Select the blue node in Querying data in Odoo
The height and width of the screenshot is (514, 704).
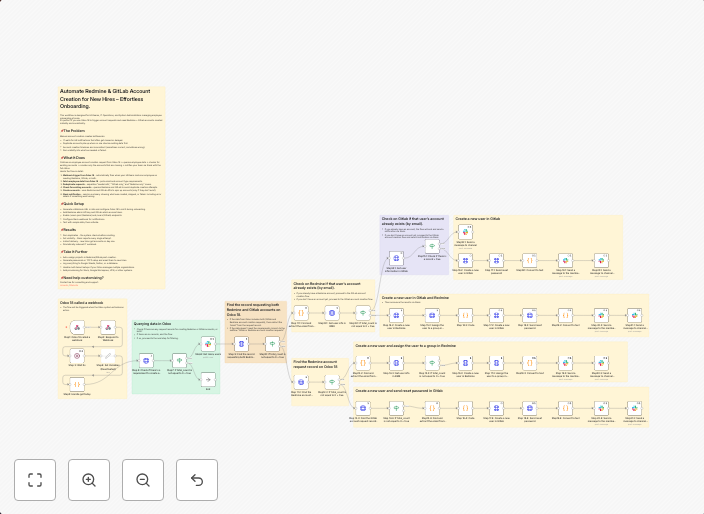(x=146, y=360)
